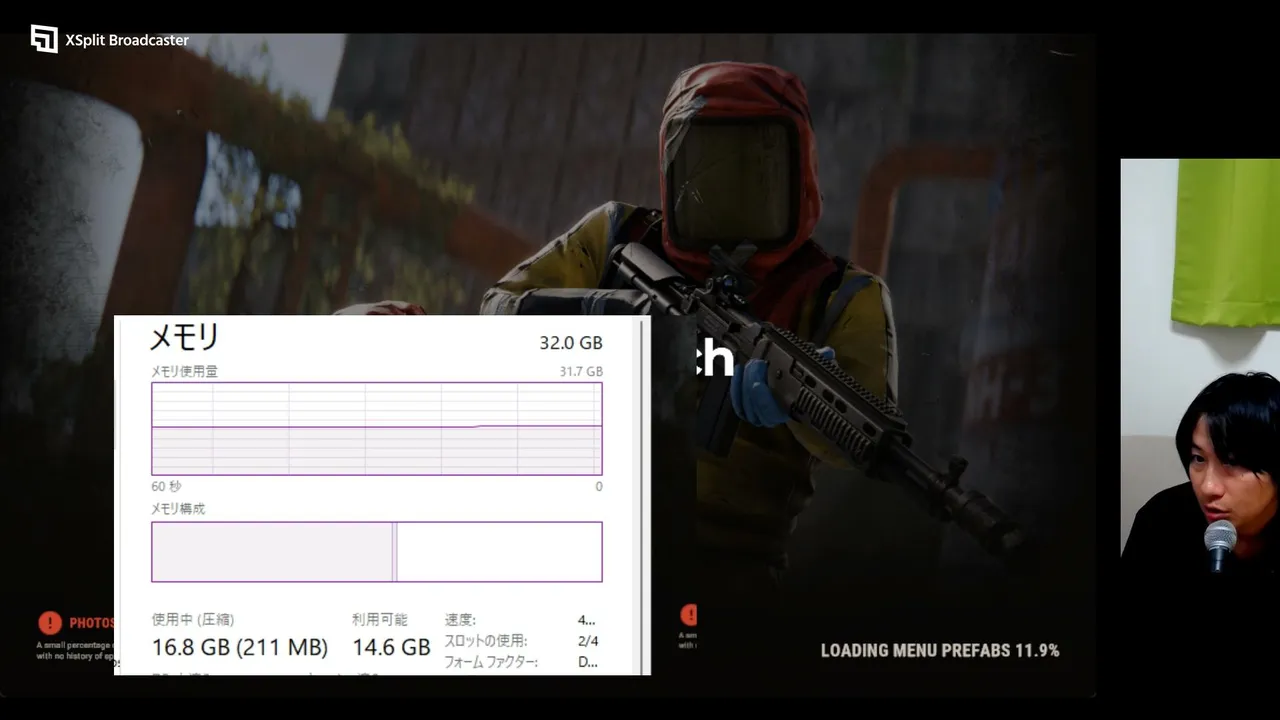Viewport: 1280px width, 720px height.
Task: Click the PHOTOS warning heading
Action: tap(92, 623)
